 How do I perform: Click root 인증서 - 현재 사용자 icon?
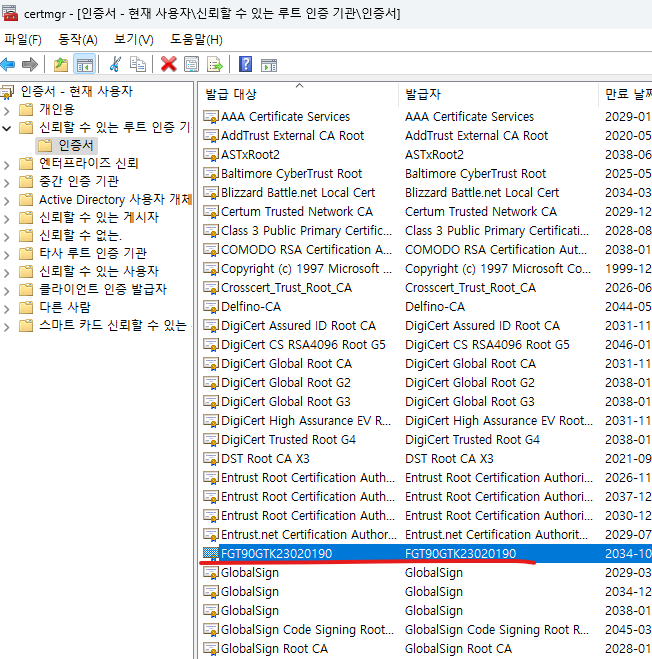[7, 92]
